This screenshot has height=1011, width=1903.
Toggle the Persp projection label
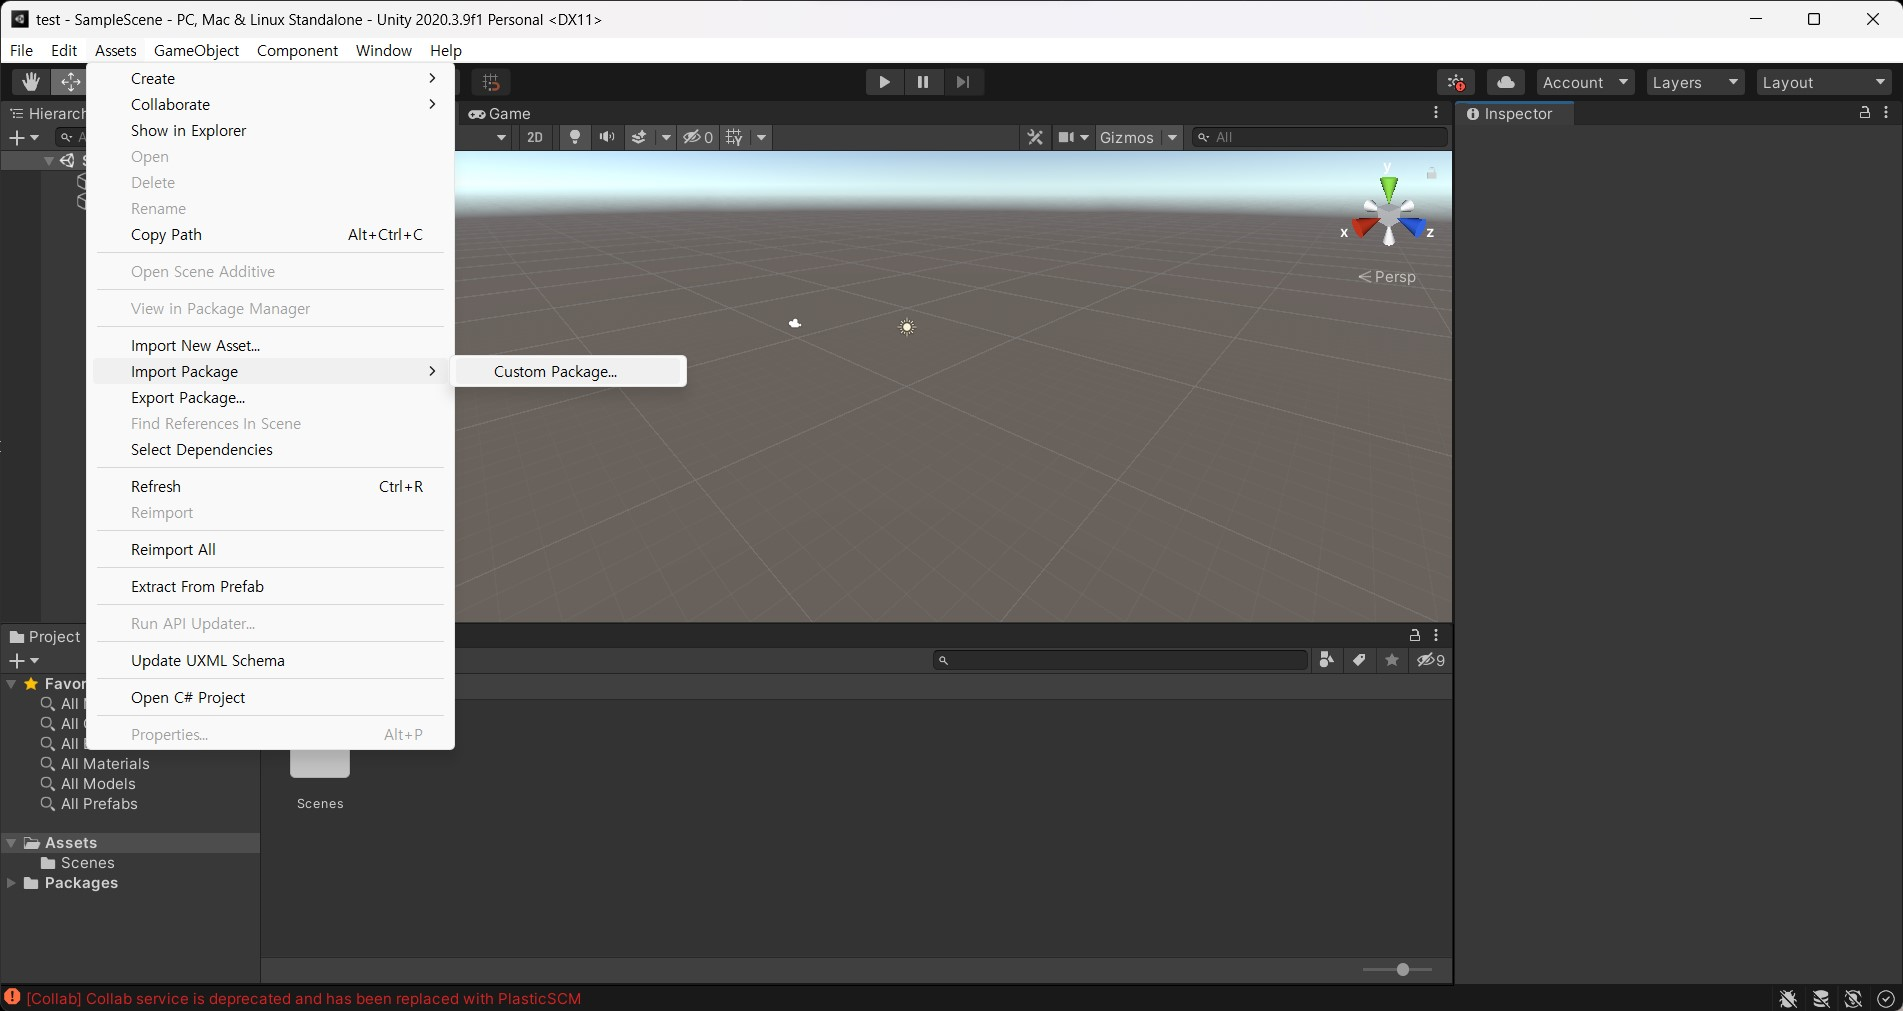coord(1387,277)
